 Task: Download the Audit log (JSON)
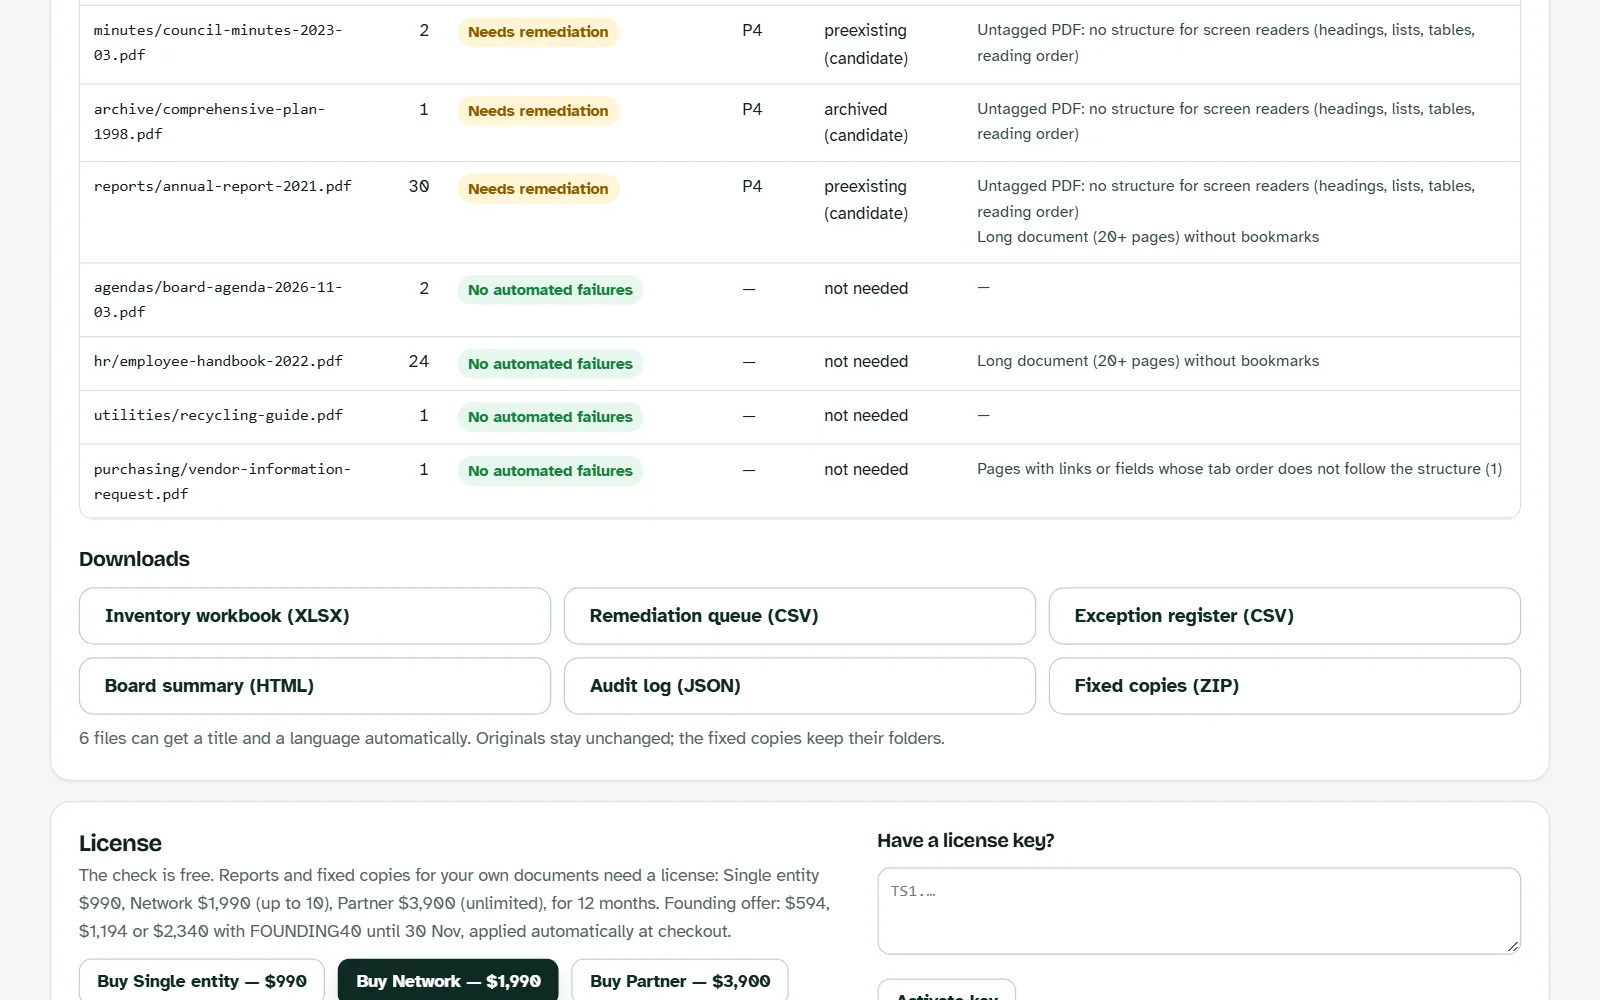(799, 686)
